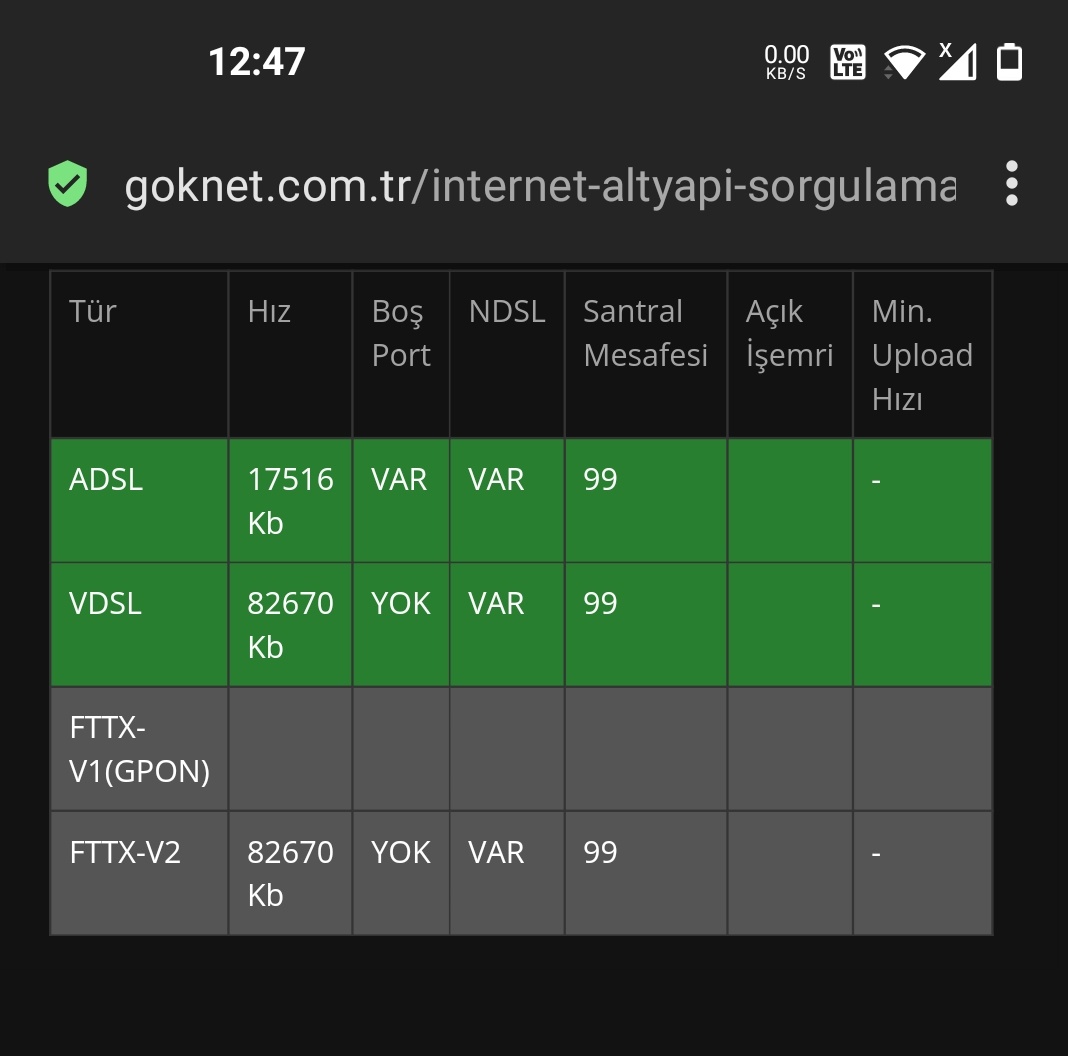The height and width of the screenshot is (1056, 1068).
Task: Tap the FTTX-V1(GPON) row label
Action: (140, 749)
